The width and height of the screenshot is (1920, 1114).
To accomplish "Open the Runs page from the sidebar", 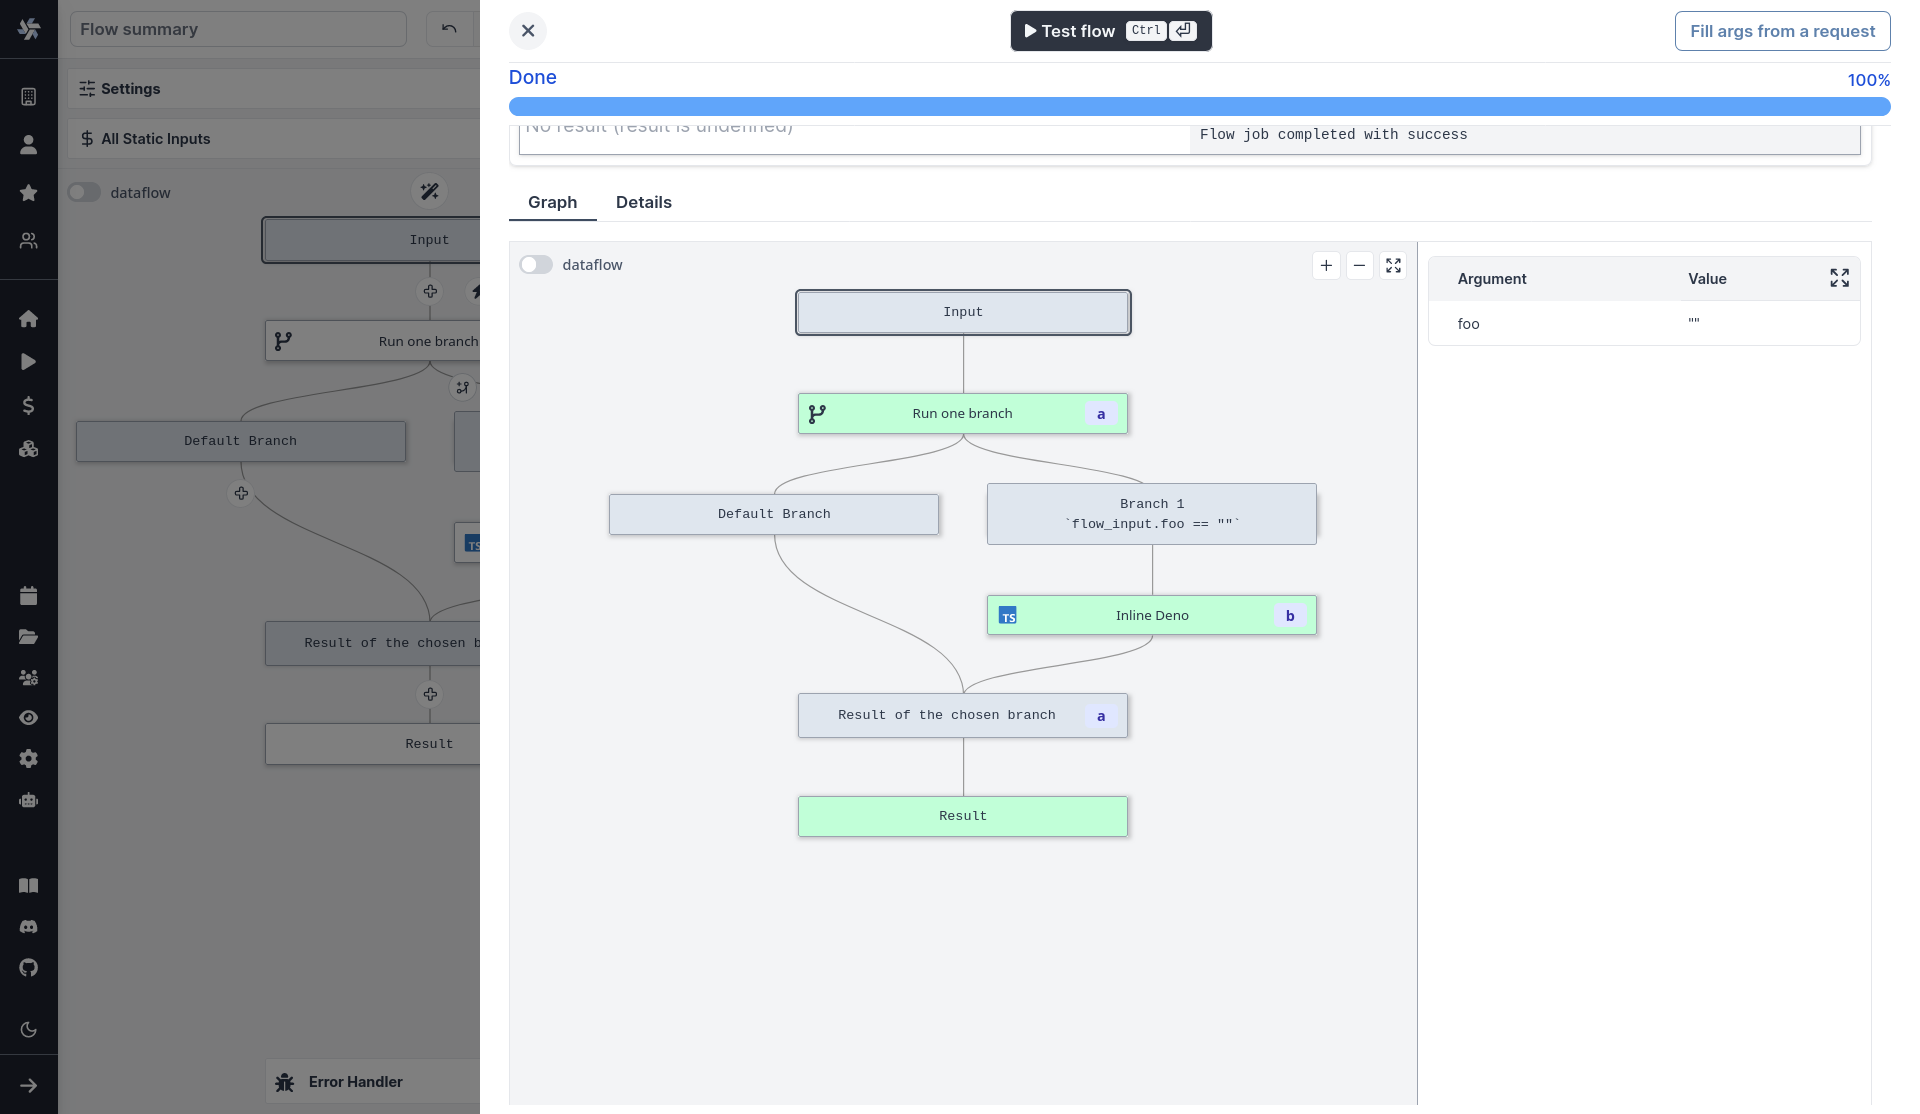I will point(29,361).
